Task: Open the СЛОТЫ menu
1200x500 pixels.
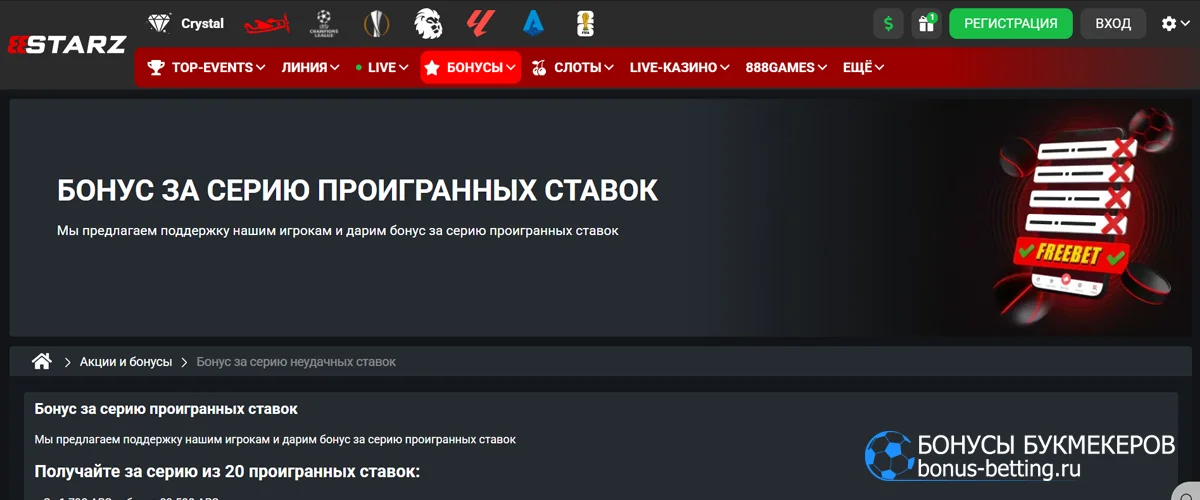Action: 574,68
